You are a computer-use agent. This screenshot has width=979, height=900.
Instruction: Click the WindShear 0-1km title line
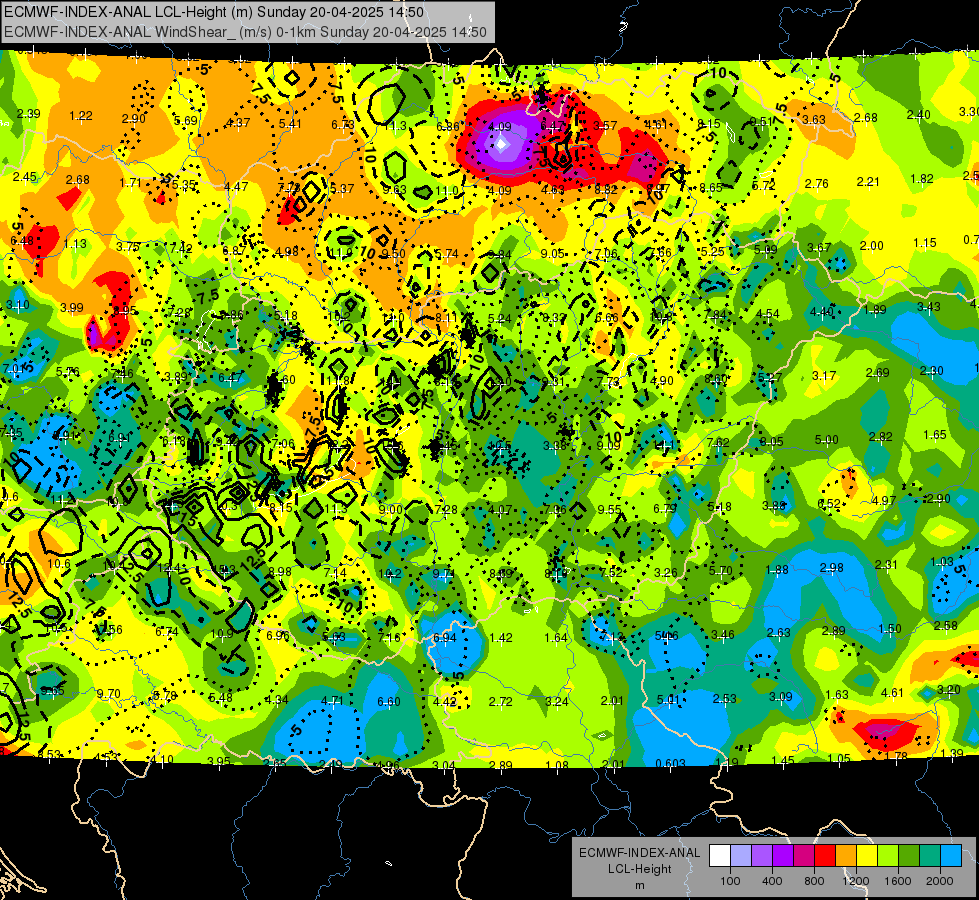[245, 32]
